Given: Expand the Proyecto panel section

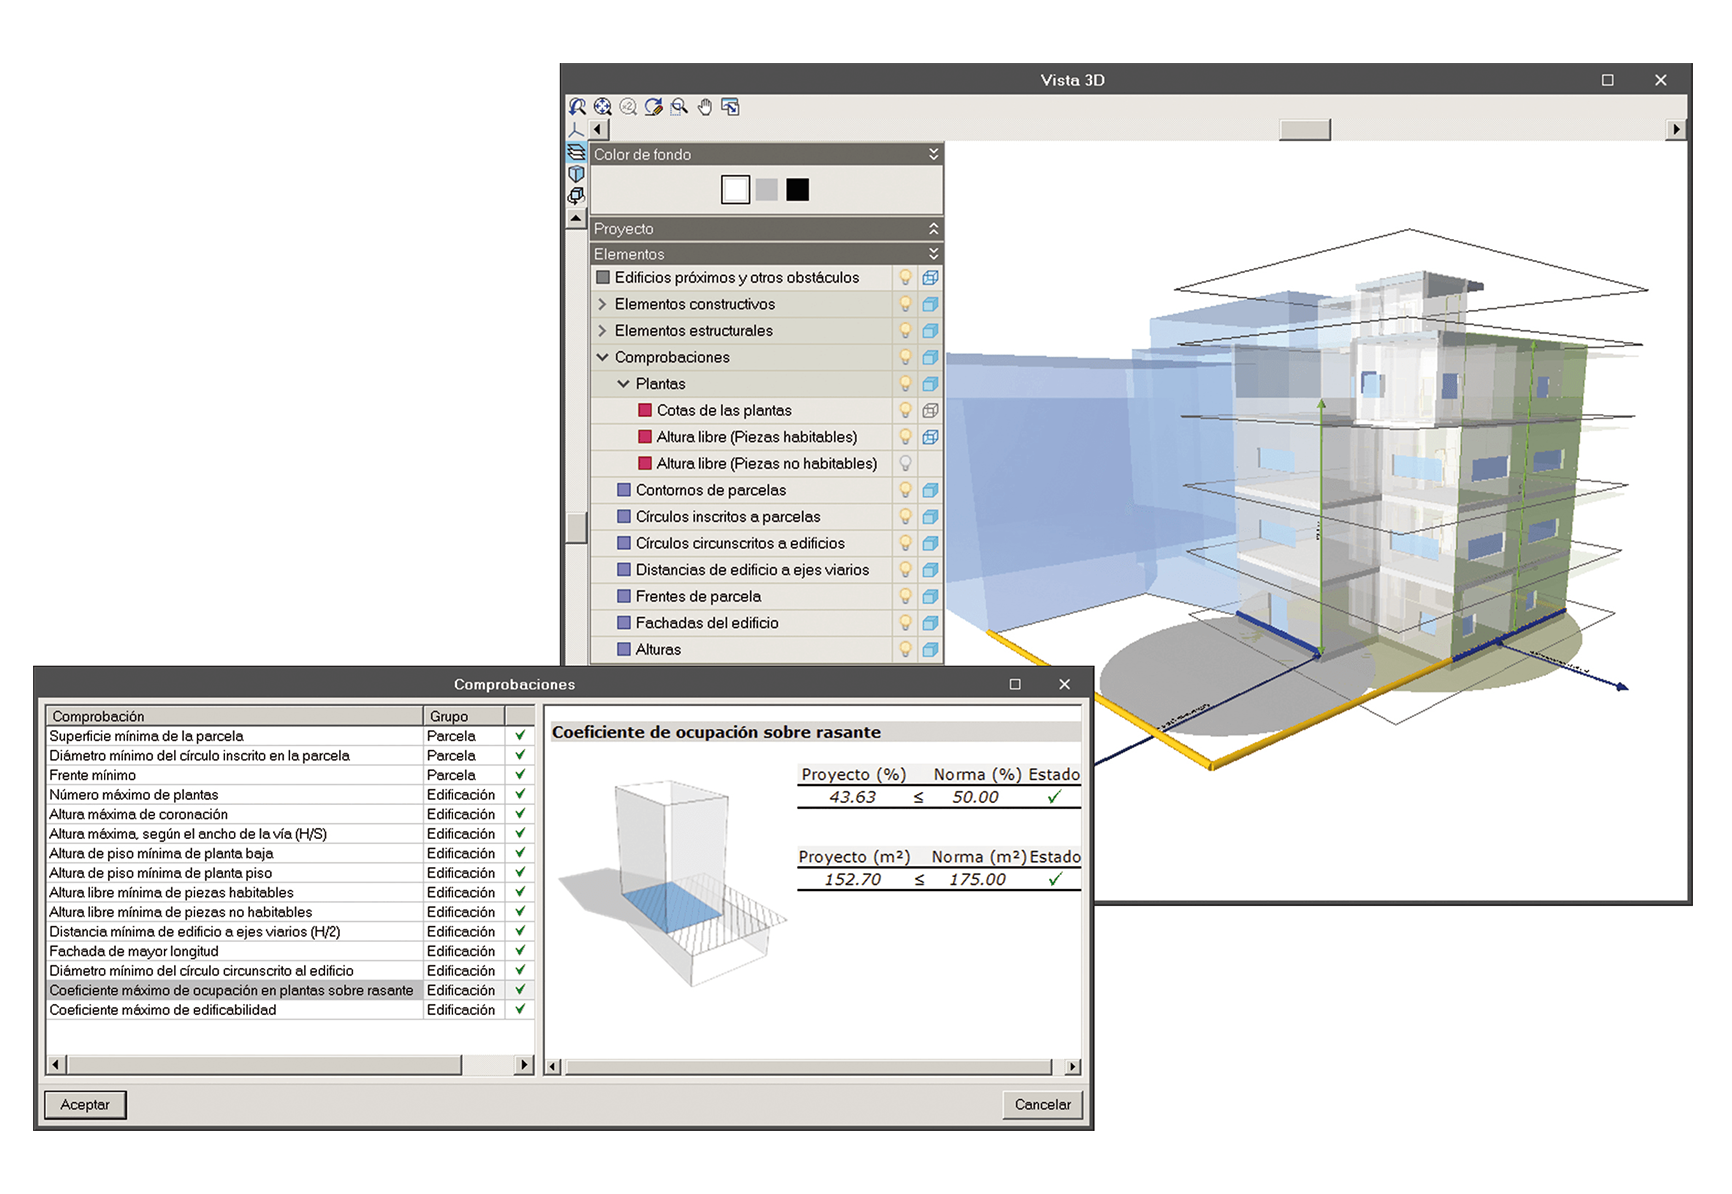Looking at the screenshot, I should [933, 229].
